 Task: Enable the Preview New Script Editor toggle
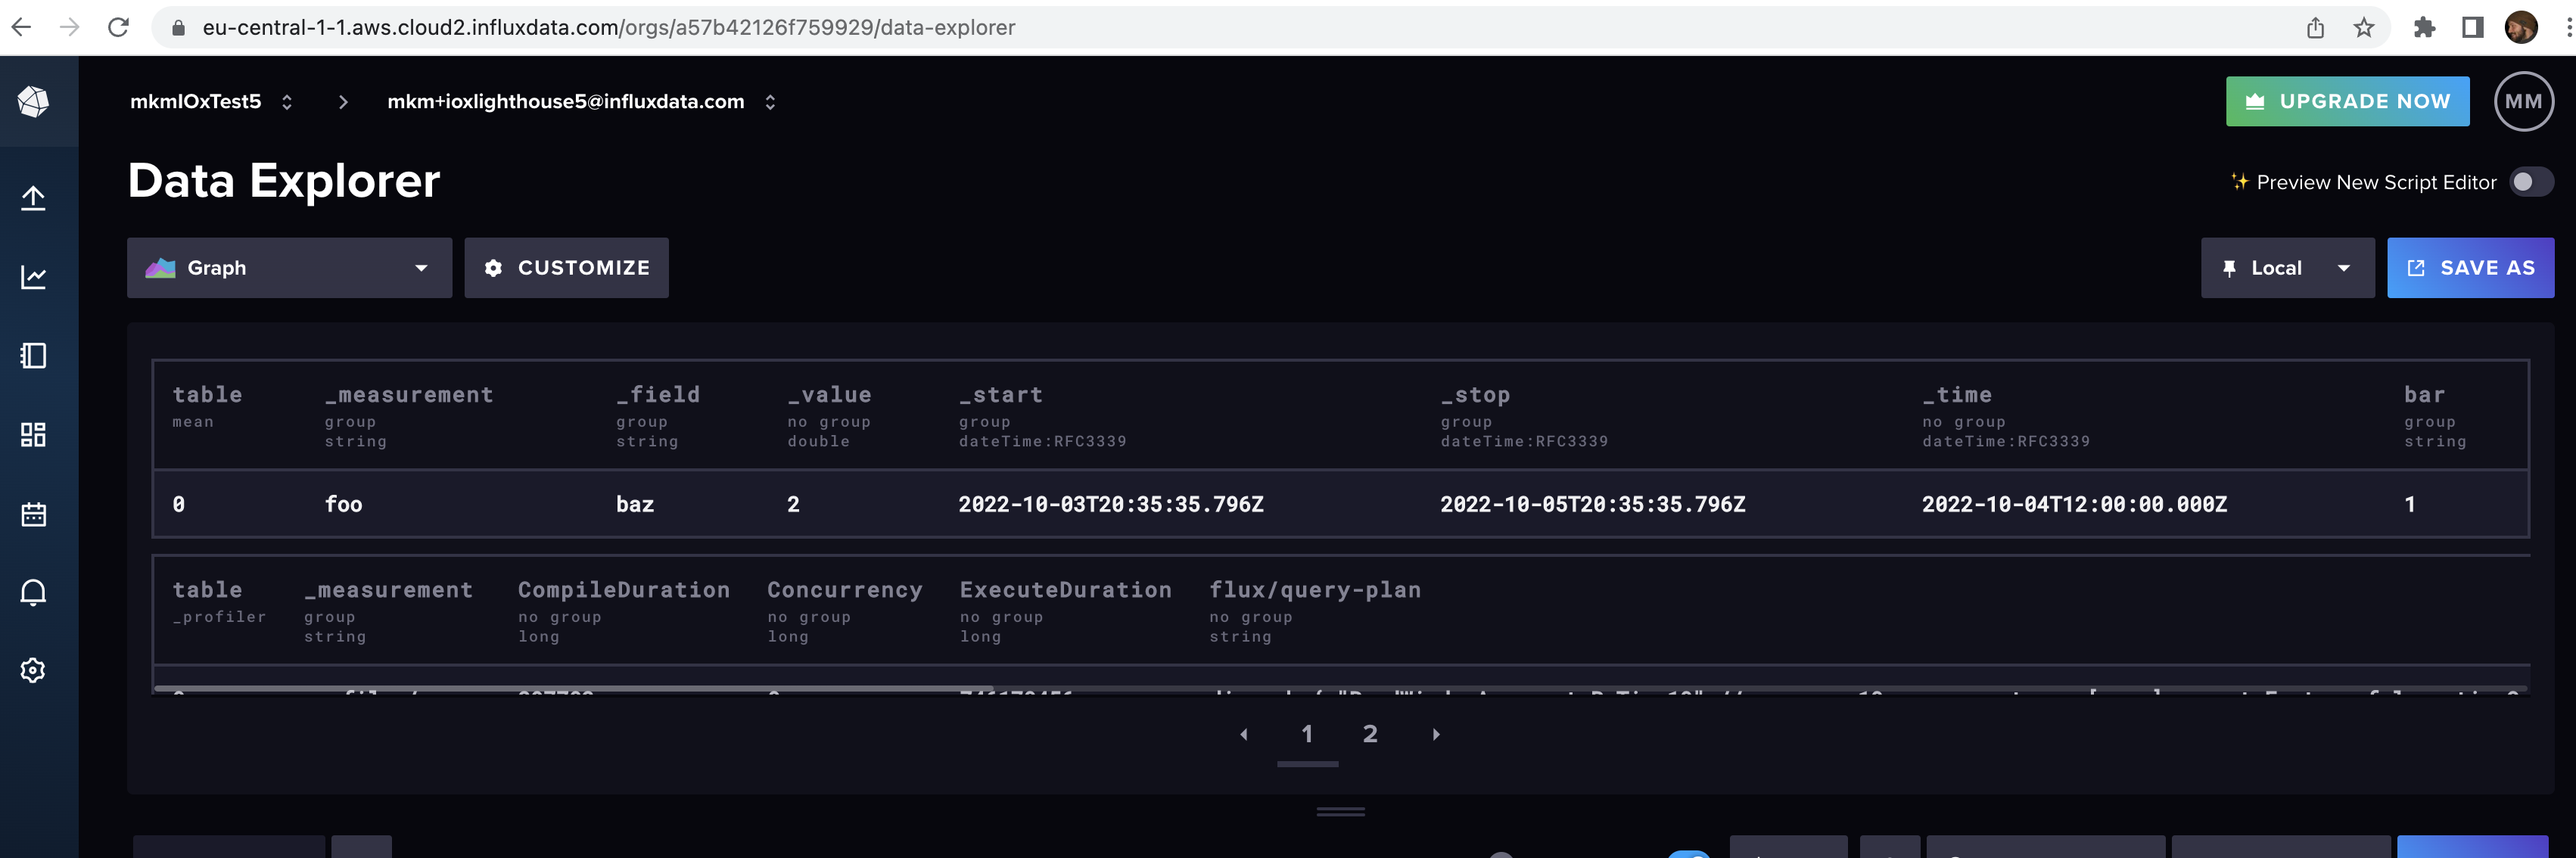tap(2532, 182)
